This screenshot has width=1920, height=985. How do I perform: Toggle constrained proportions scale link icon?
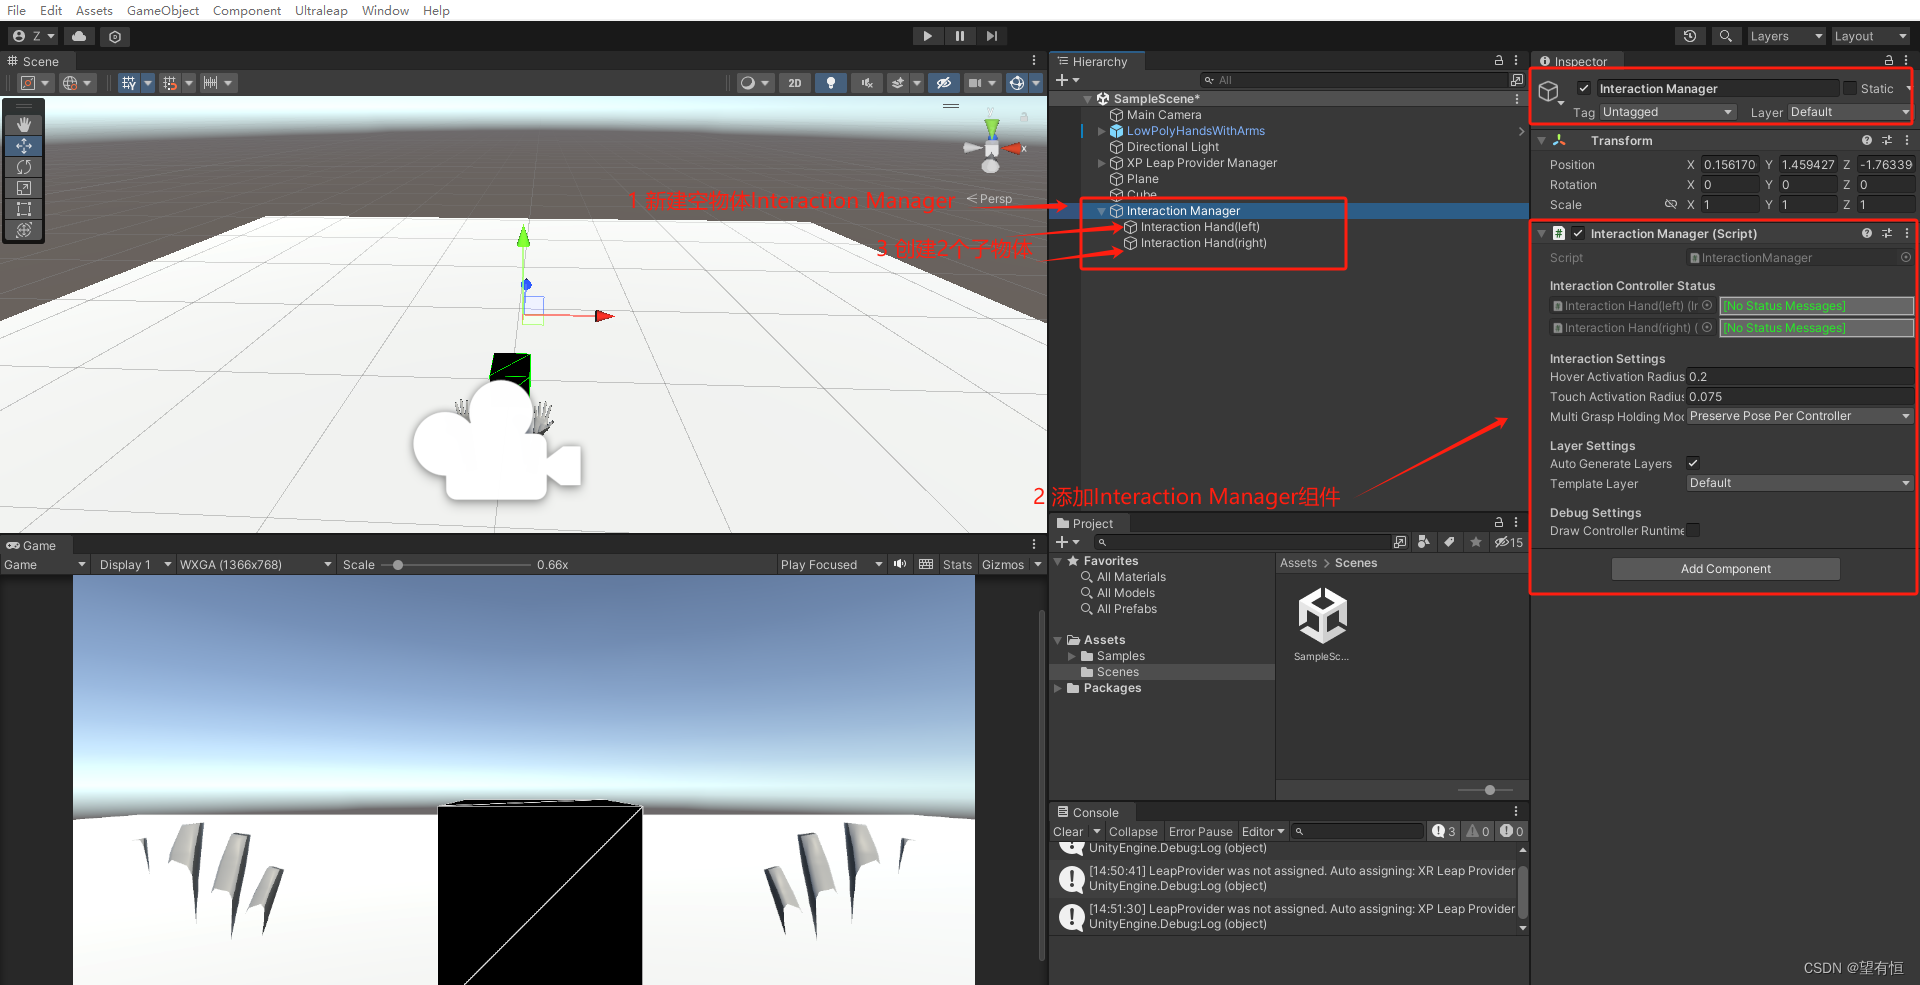pyautogui.click(x=1670, y=204)
